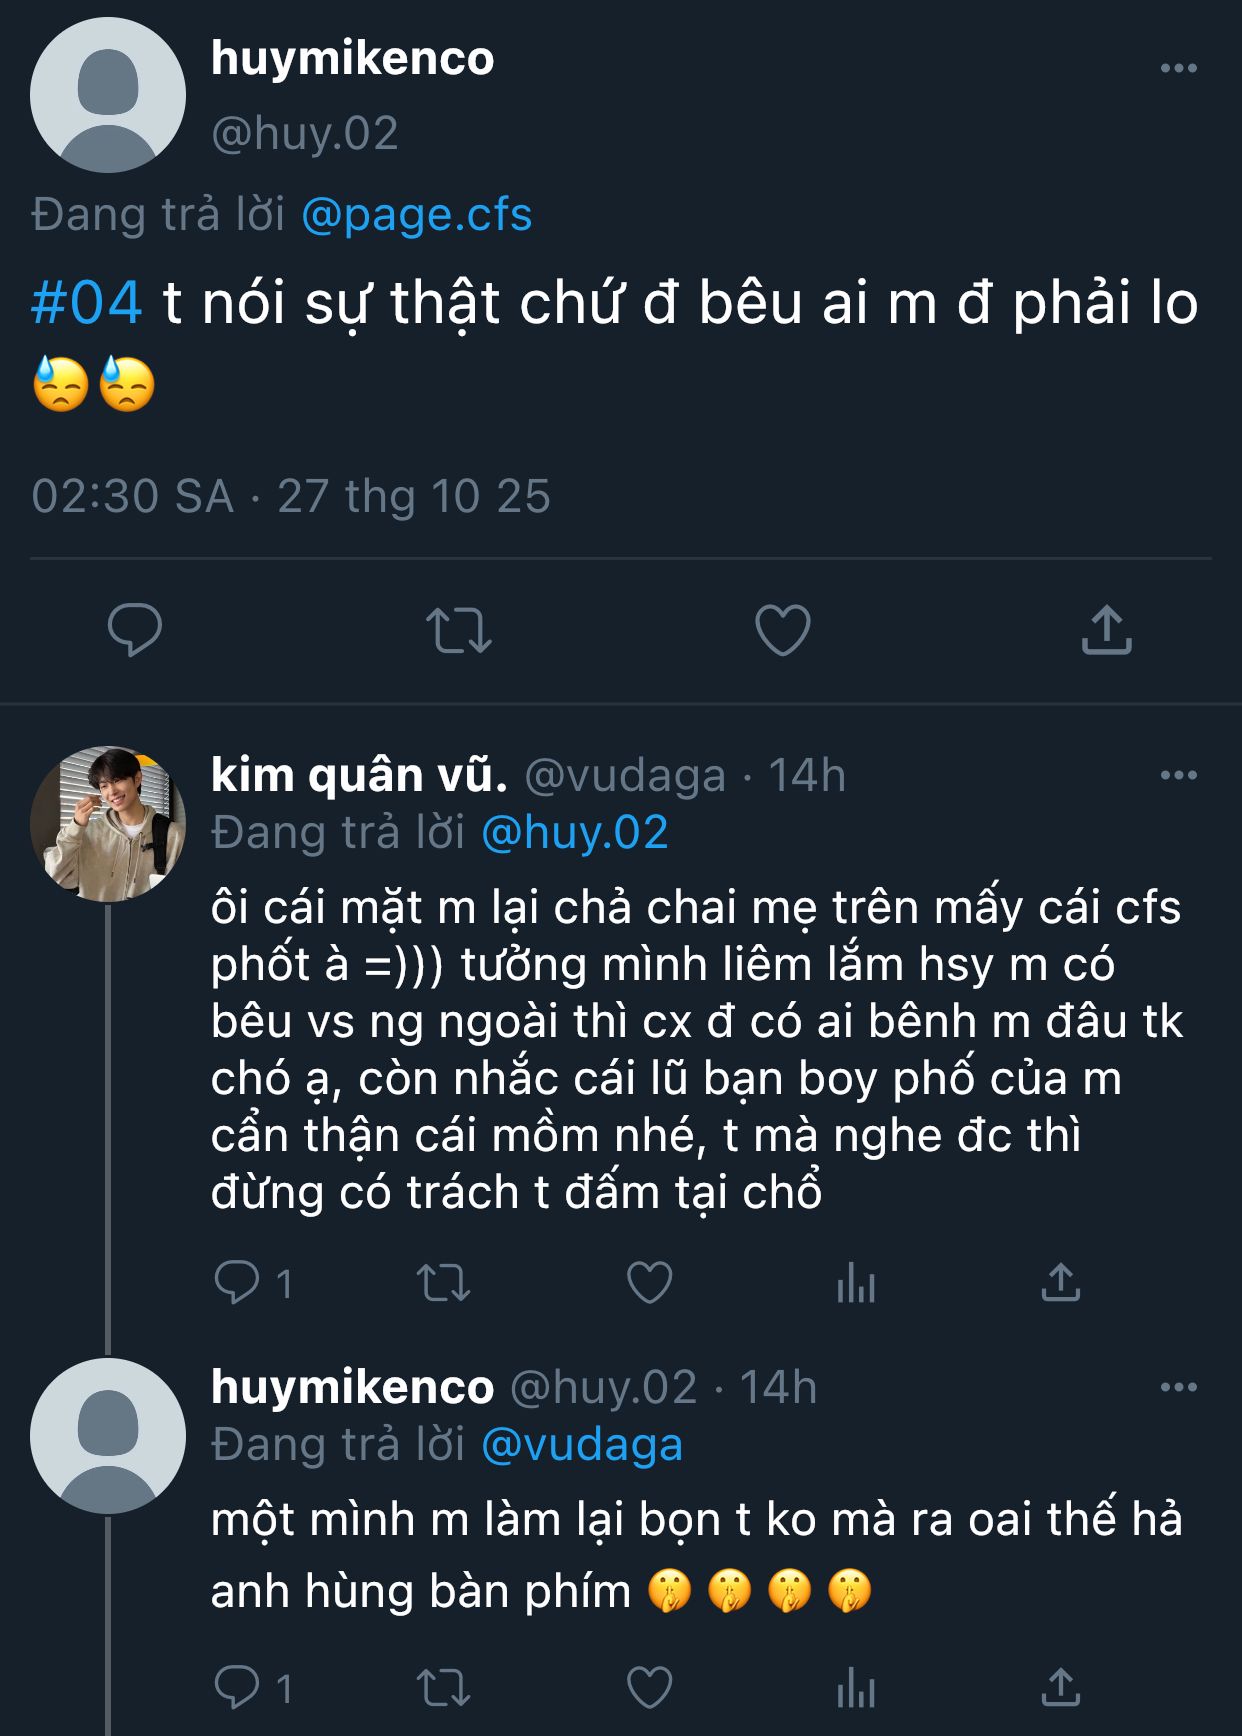Share kim quân vũ's reply

tap(1060, 1283)
